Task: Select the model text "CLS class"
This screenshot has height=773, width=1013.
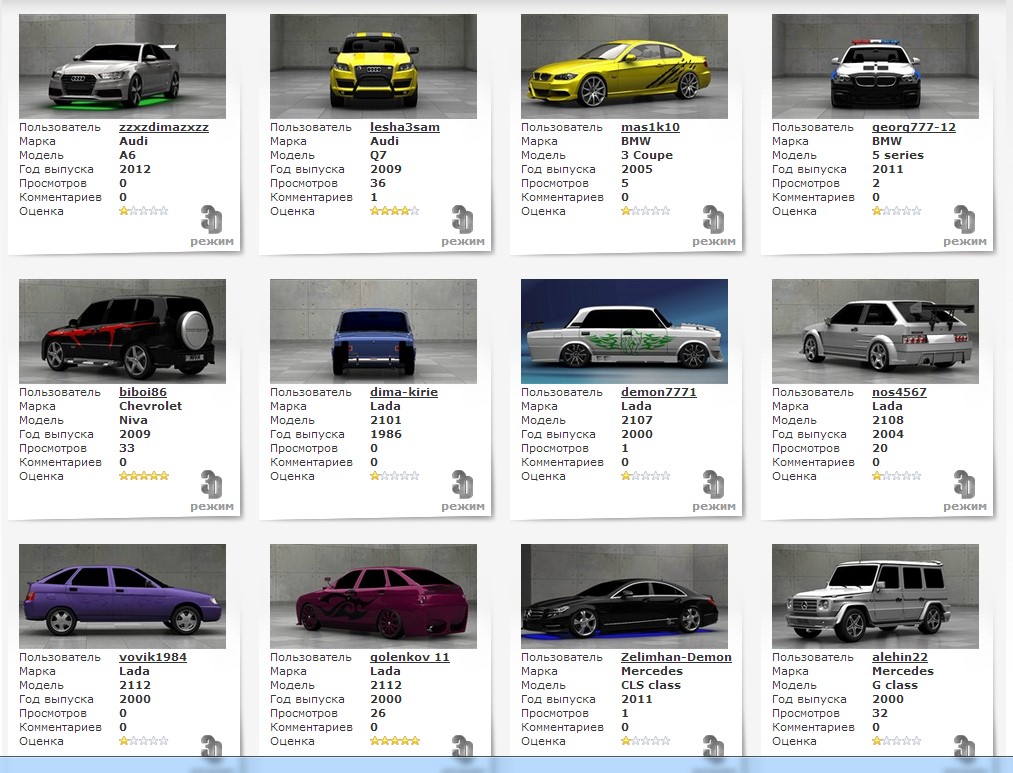Action: point(651,685)
